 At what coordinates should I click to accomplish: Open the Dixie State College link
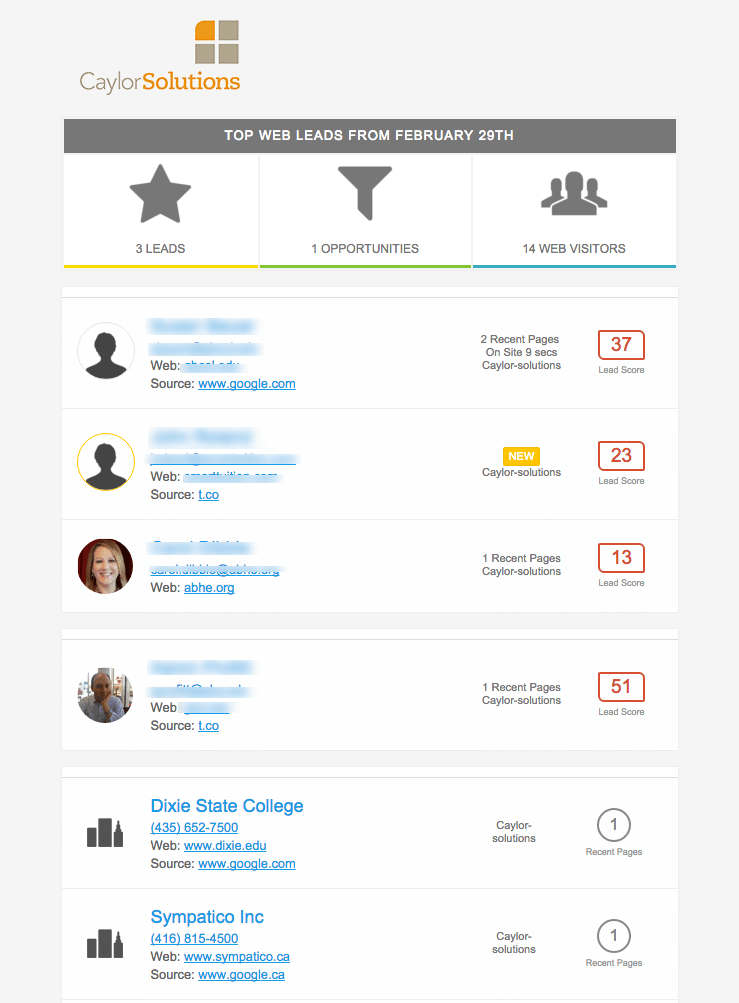(x=226, y=805)
